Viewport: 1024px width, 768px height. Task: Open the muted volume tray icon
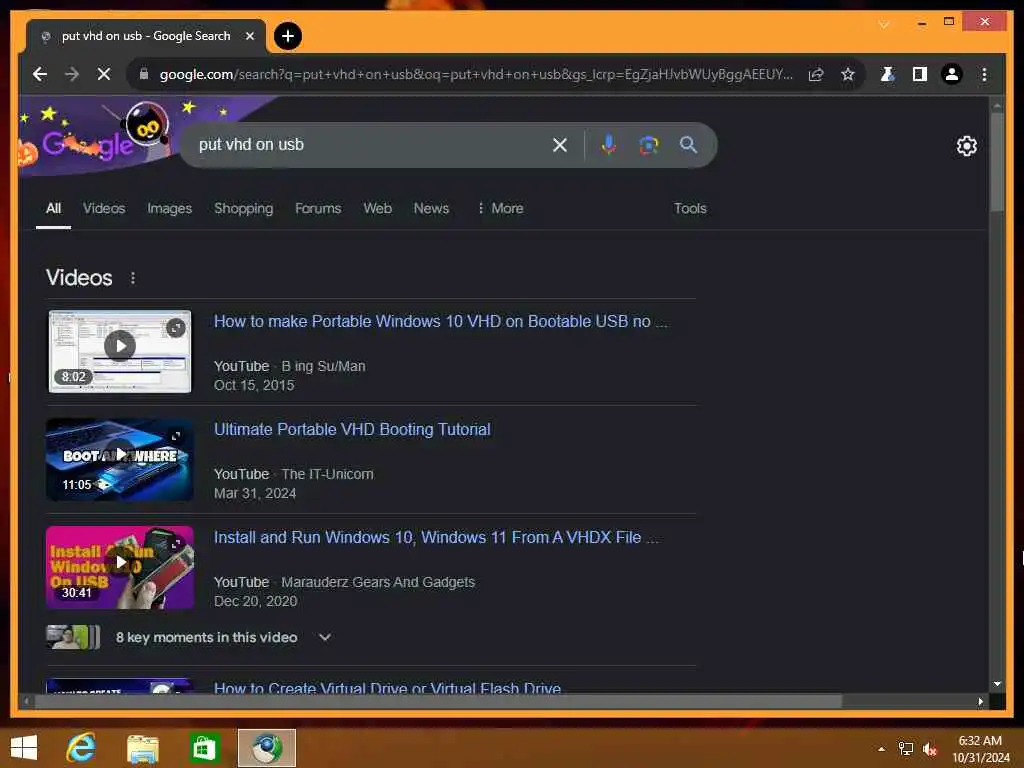[x=929, y=749]
